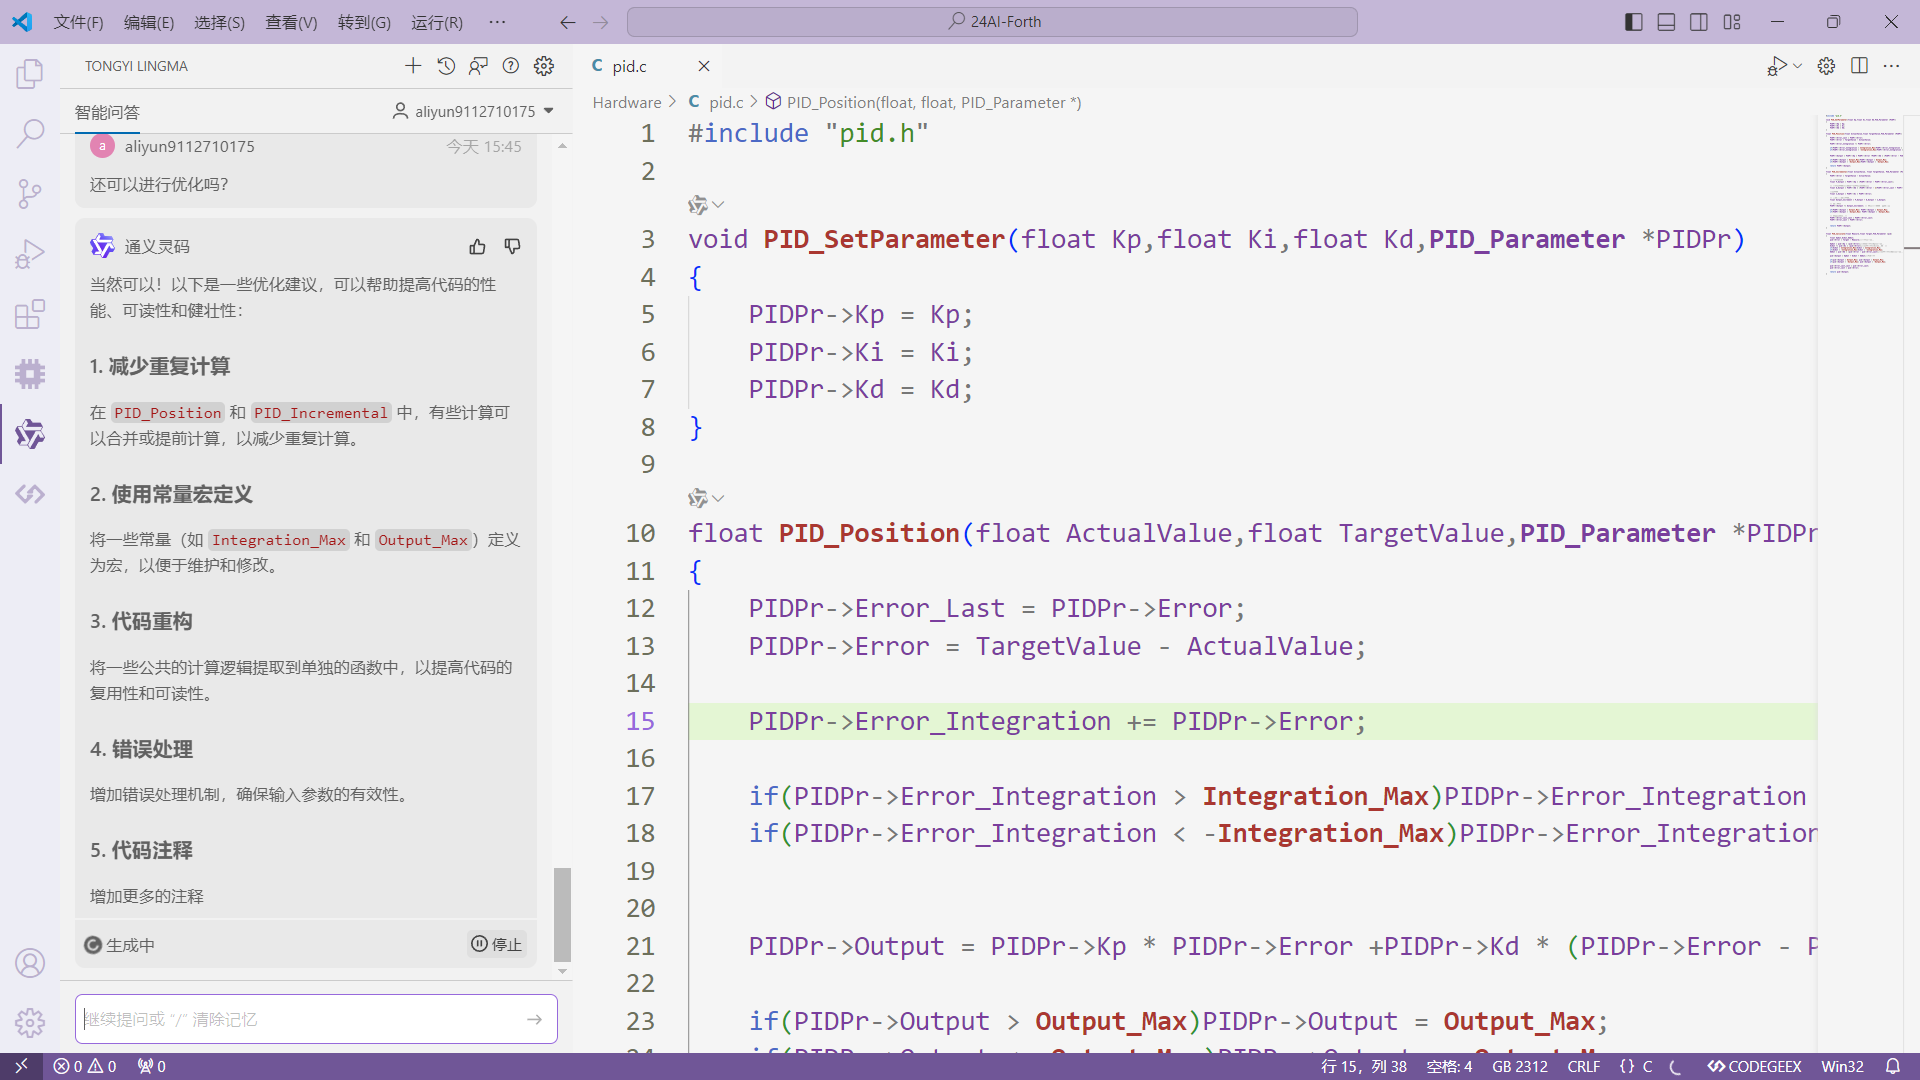Open the Search view in activity bar
Image resolution: width=1920 pixels, height=1080 pixels.
[30, 133]
